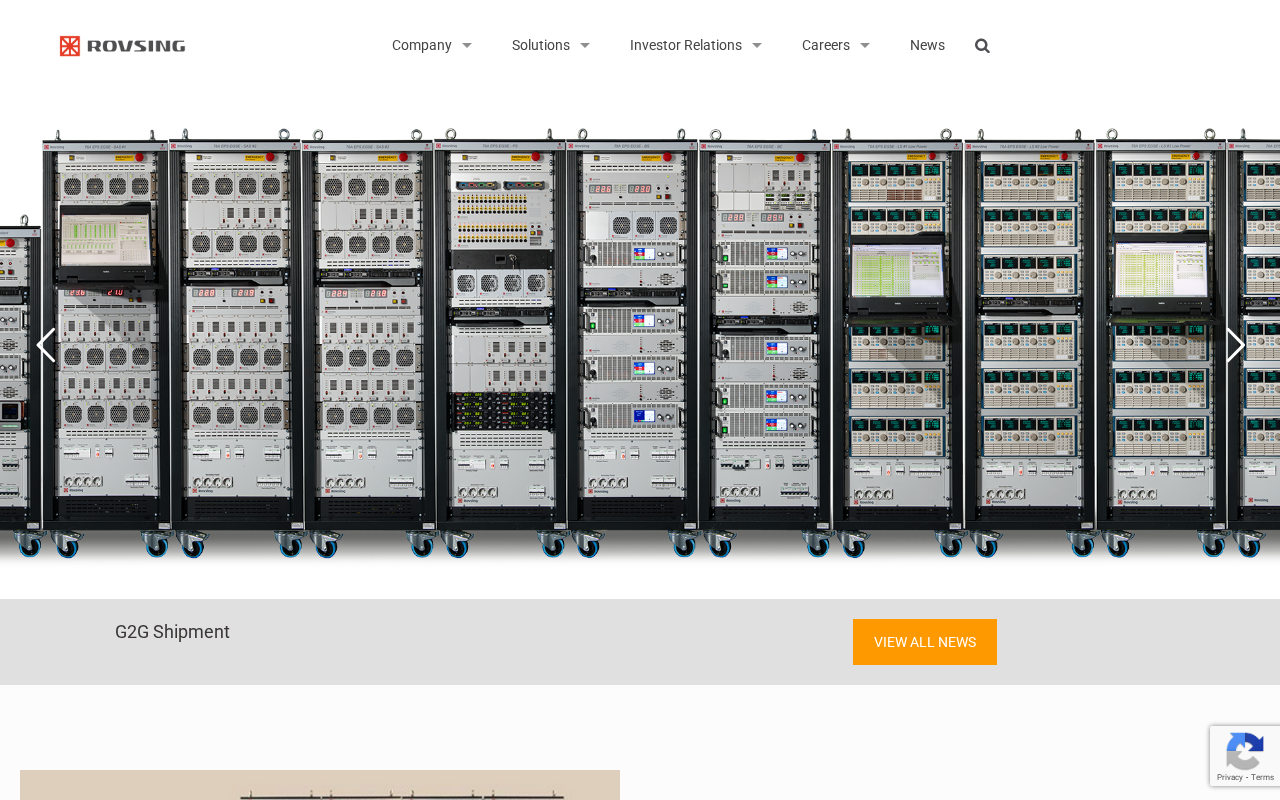Click the Rovsing logo in the header

(122, 46)
